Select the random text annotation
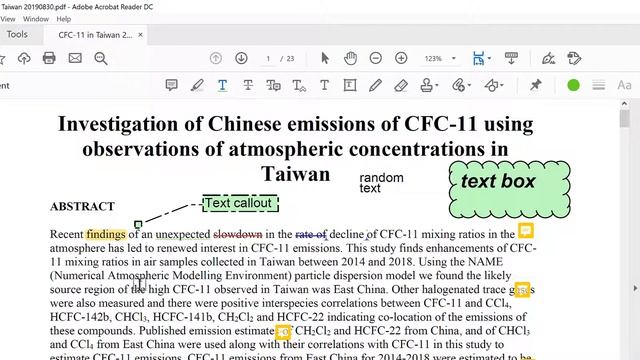 (381, 183)
